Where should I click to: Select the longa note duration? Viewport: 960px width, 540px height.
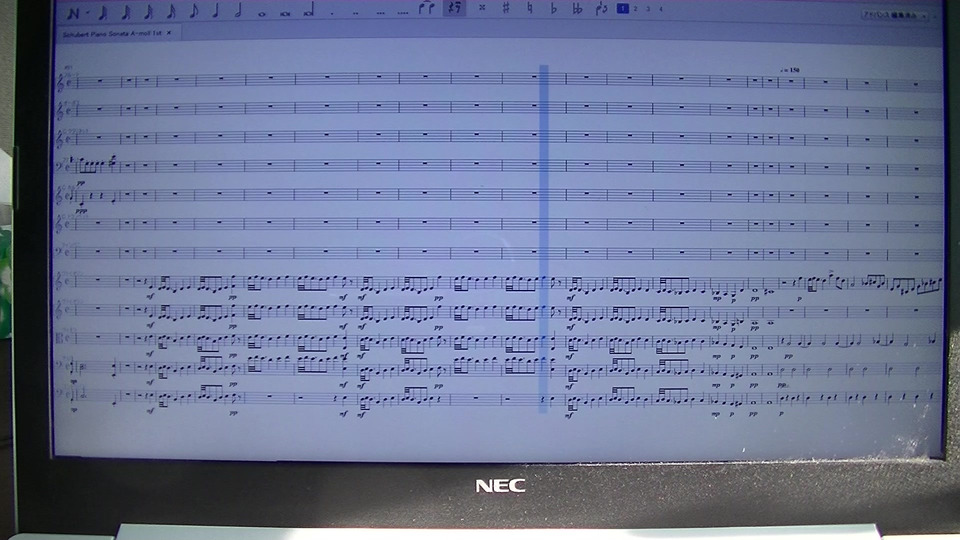click(x=309, y=10)
